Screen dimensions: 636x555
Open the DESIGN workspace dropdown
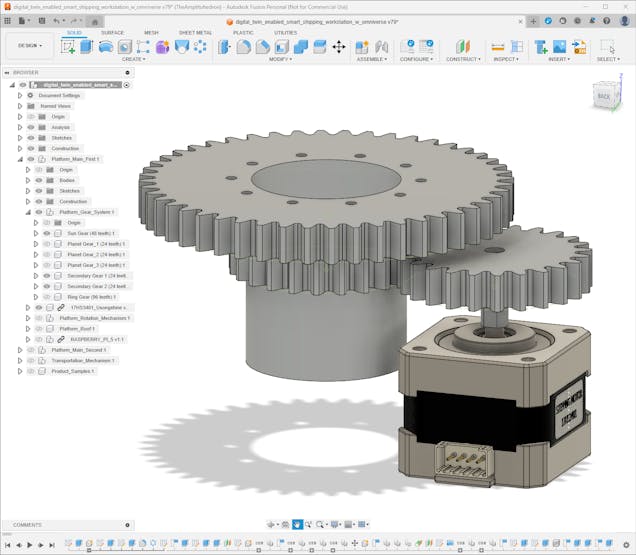coord(28,45)
